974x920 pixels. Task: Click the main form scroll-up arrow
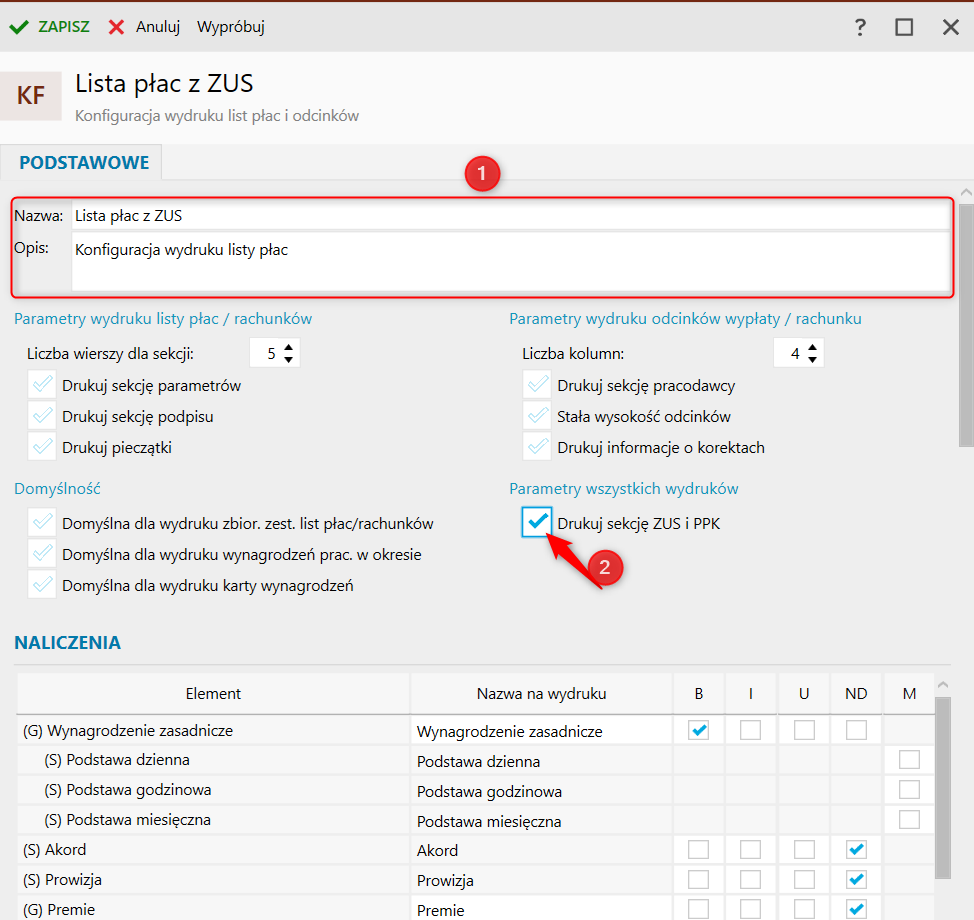pos(966,193)
